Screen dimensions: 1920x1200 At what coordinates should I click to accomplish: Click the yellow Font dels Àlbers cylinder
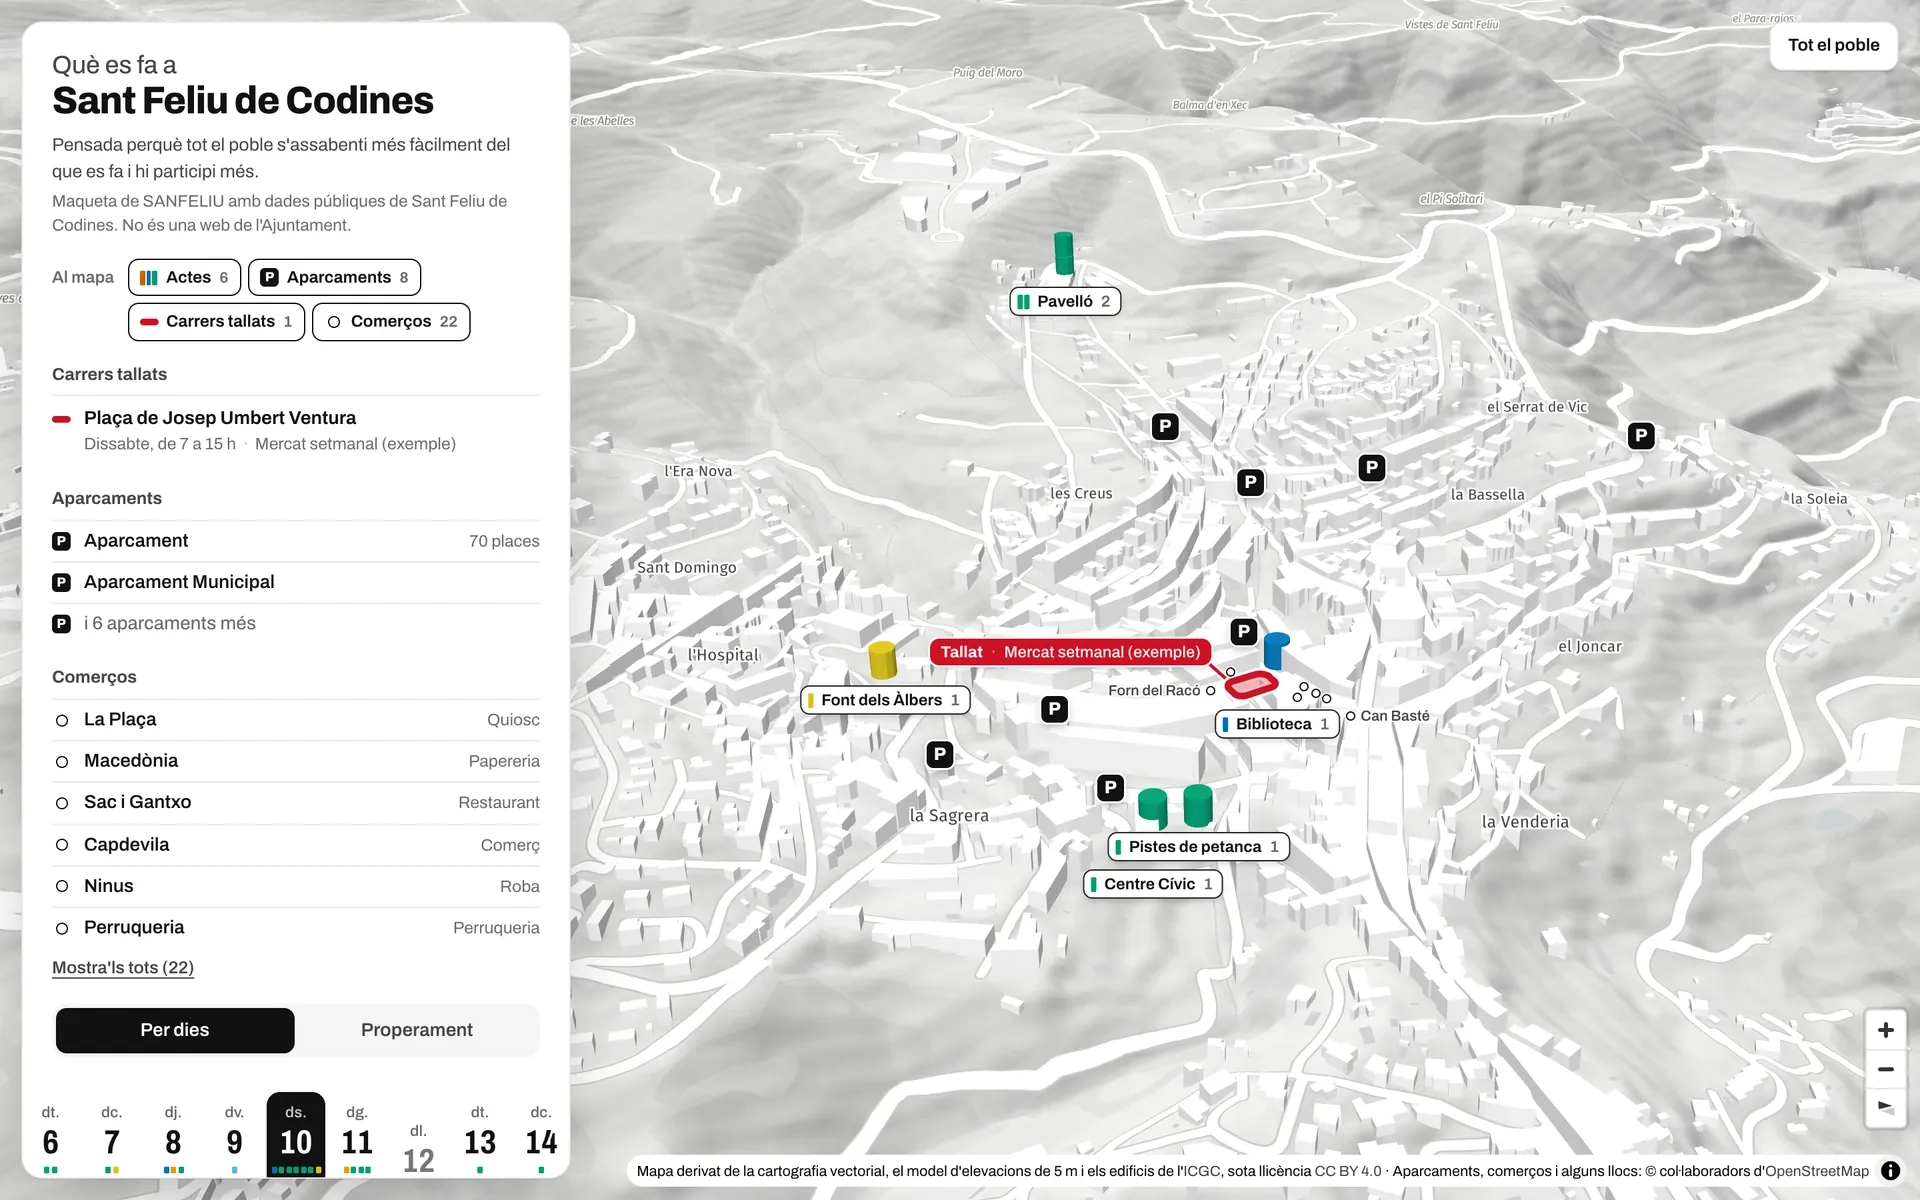[882, 660]
